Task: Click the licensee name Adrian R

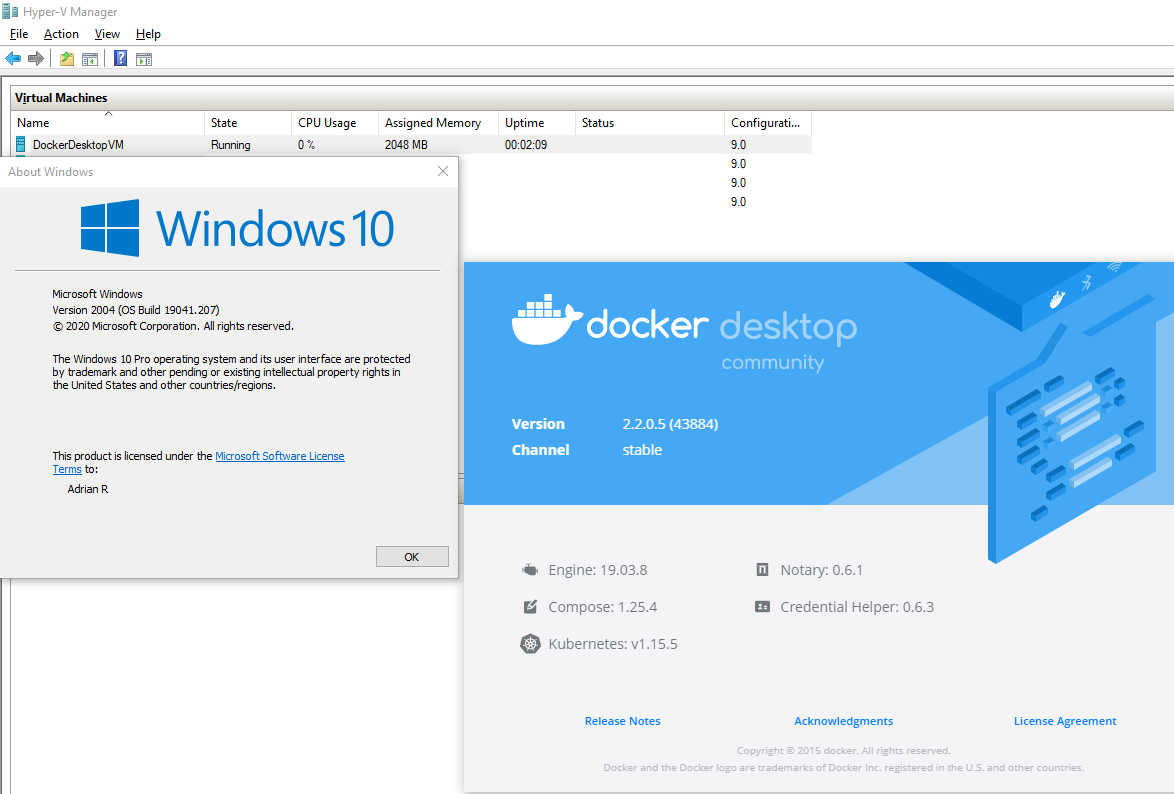Action: (88, 489)
